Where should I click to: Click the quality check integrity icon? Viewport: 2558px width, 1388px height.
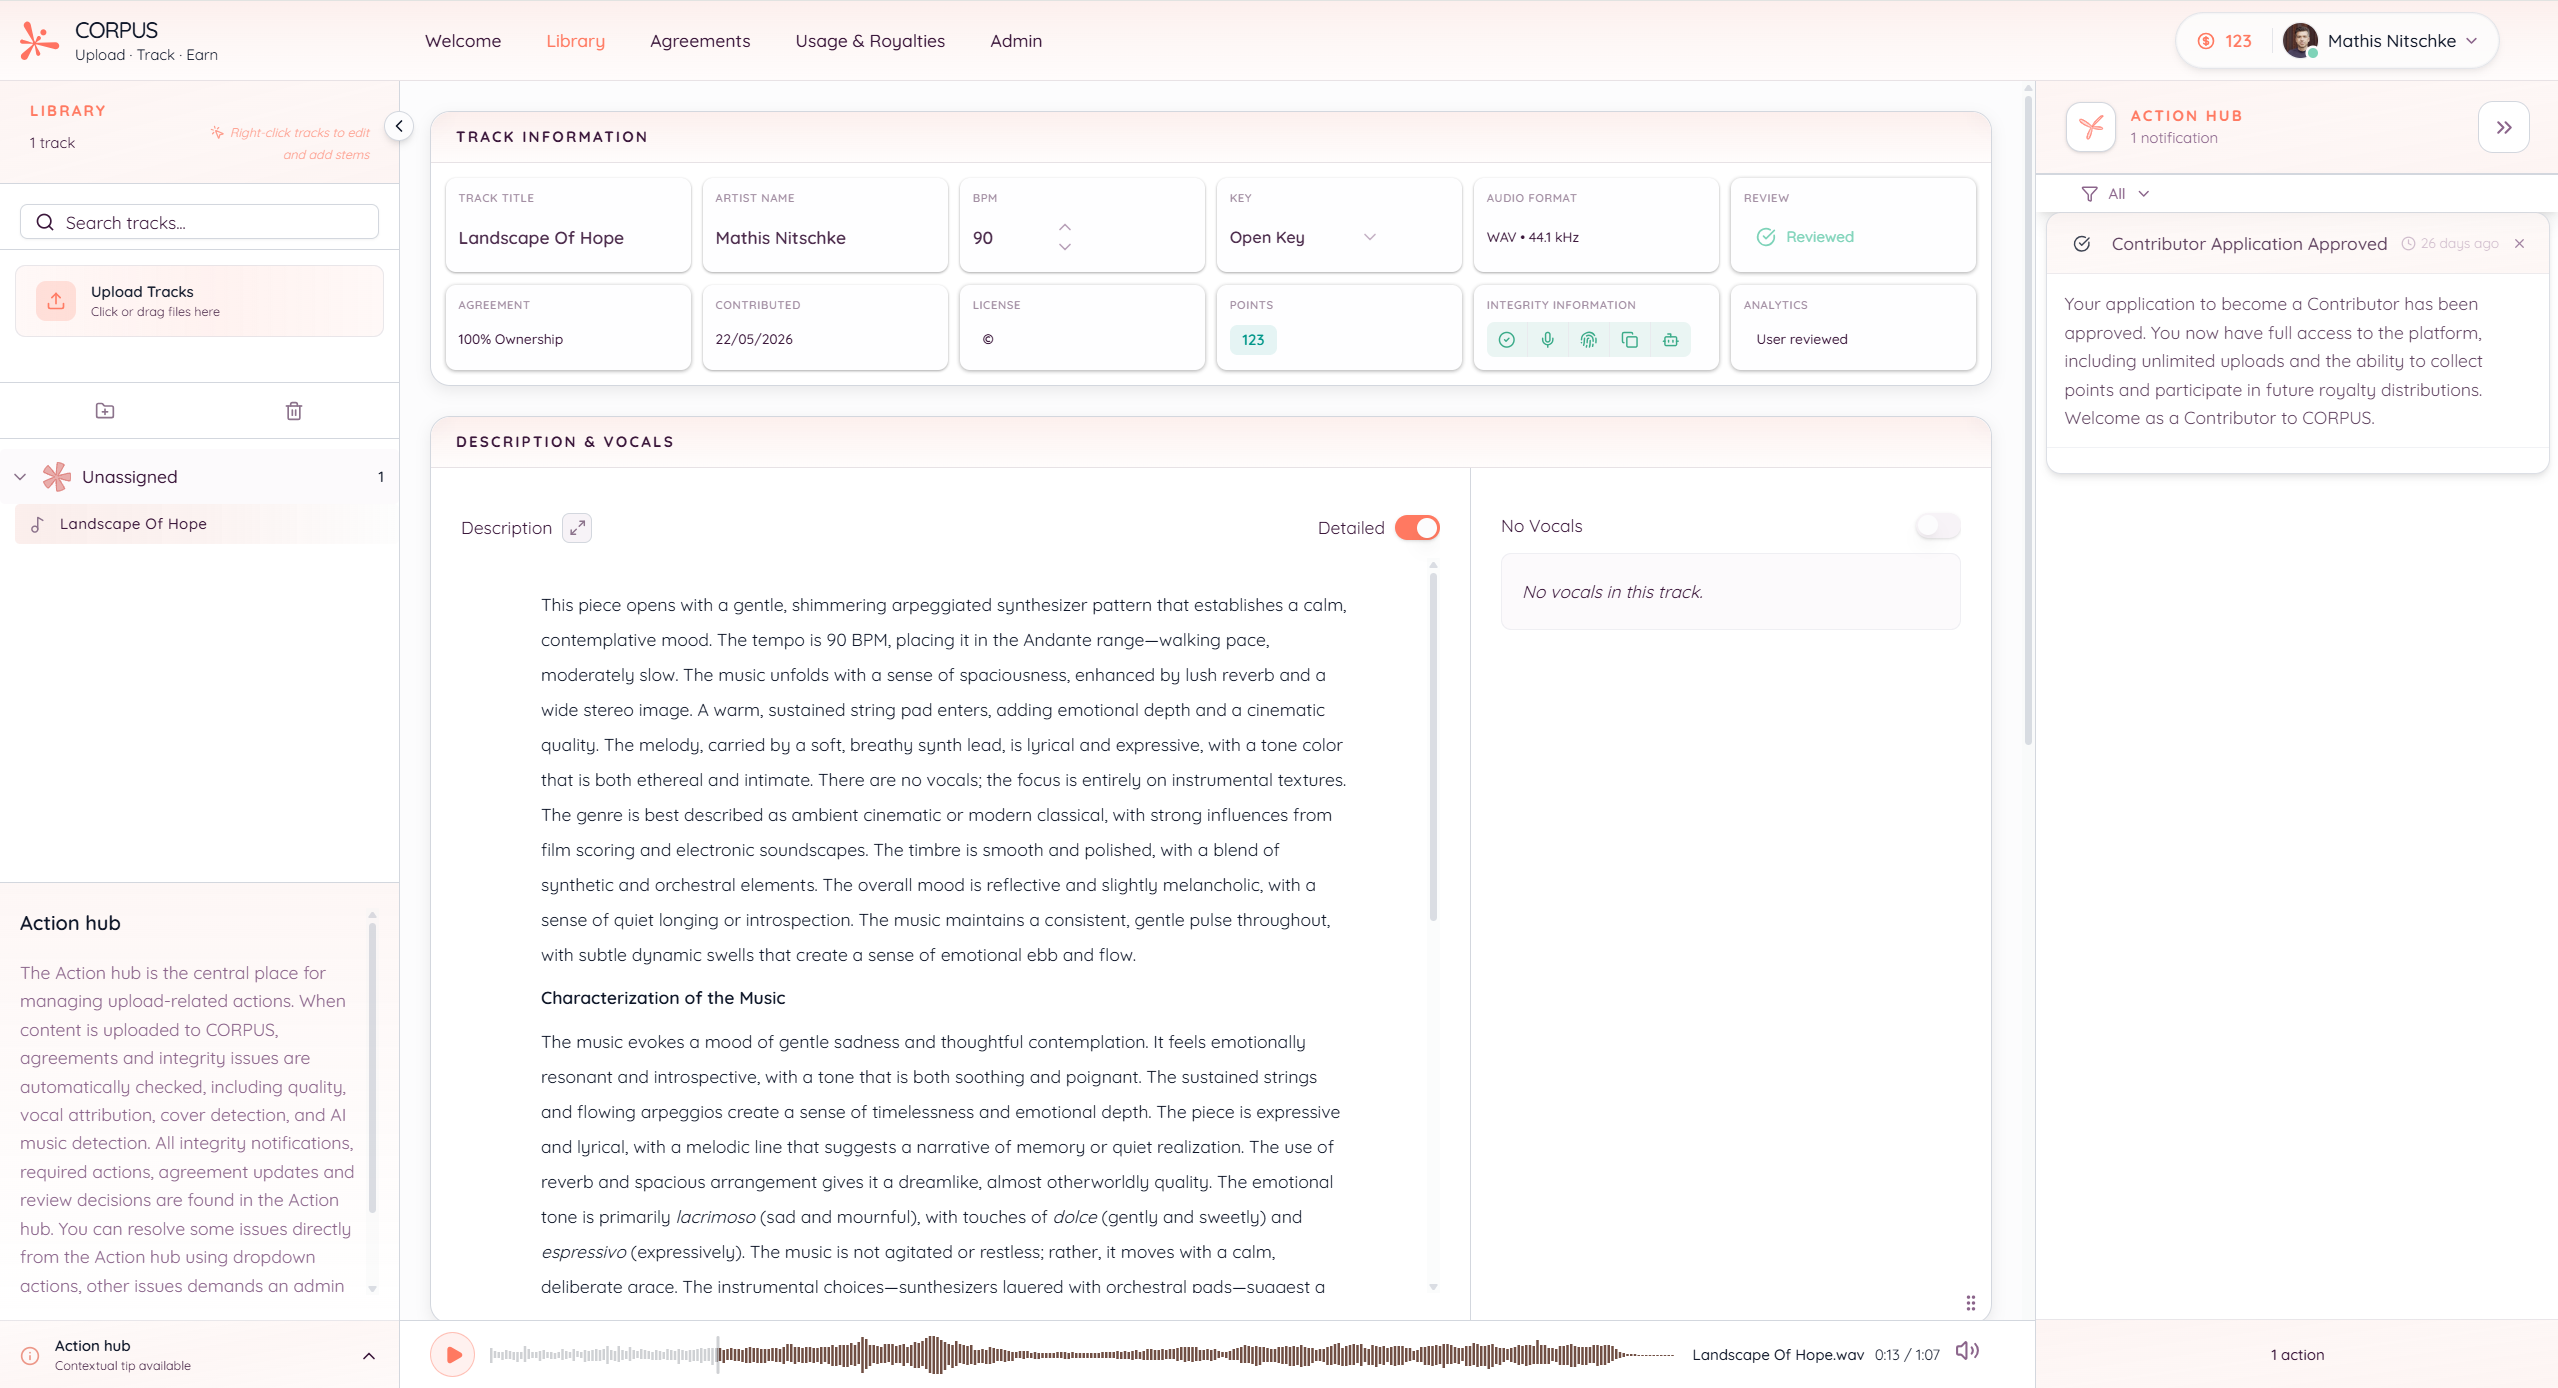pos(1507,340)
